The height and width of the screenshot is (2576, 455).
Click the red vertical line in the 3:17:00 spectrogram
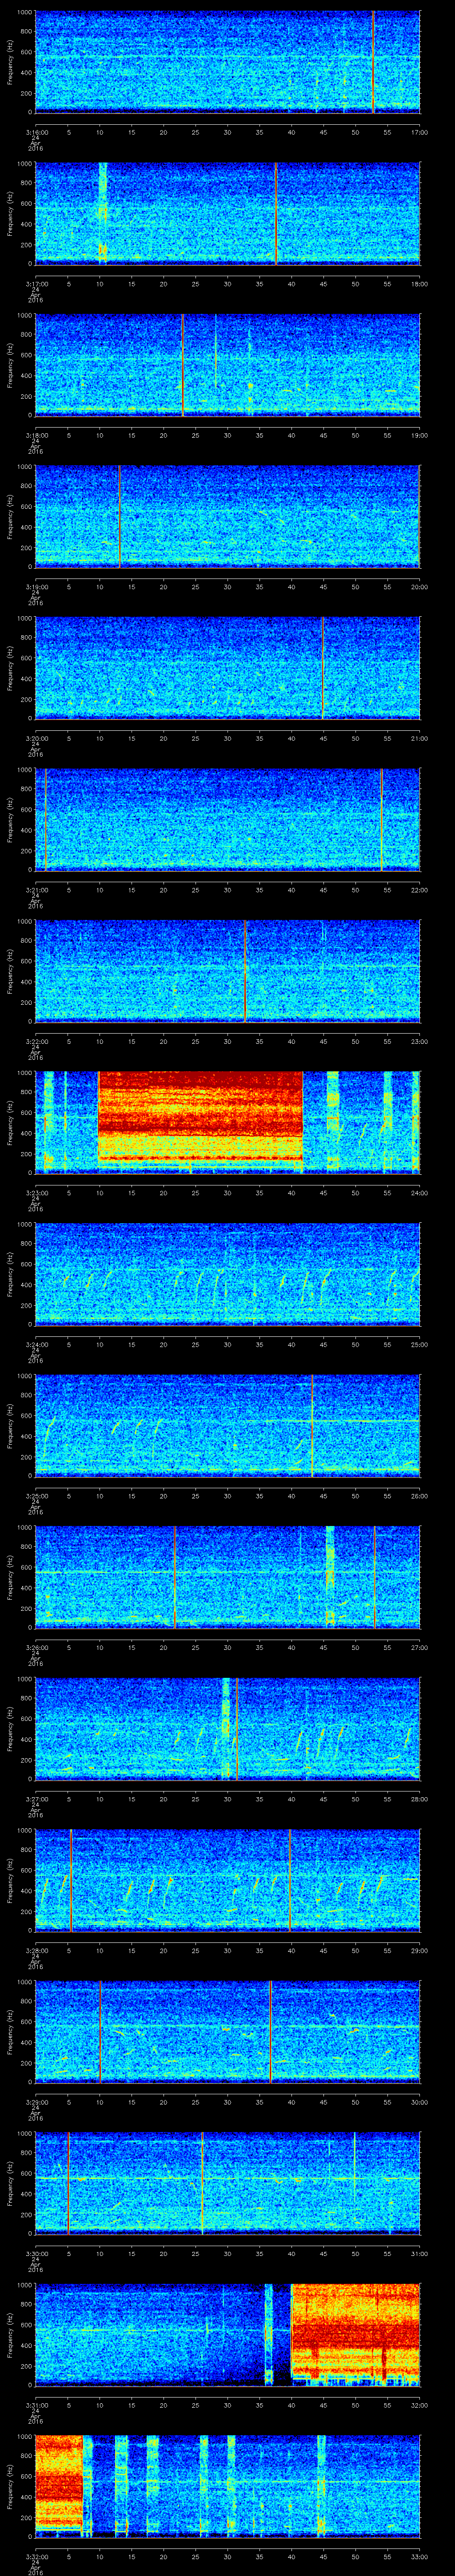click(276, 213)
